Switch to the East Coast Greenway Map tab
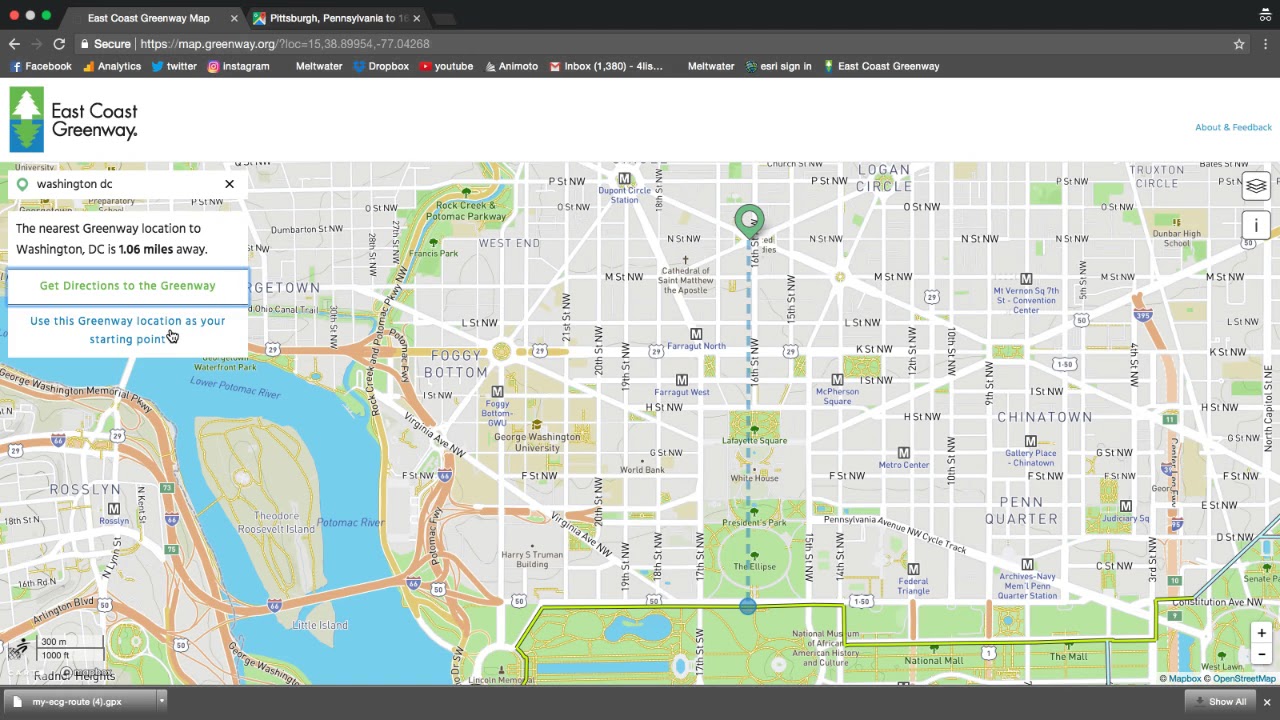This screenshot has width=1280, height=720. pos(148,18)
